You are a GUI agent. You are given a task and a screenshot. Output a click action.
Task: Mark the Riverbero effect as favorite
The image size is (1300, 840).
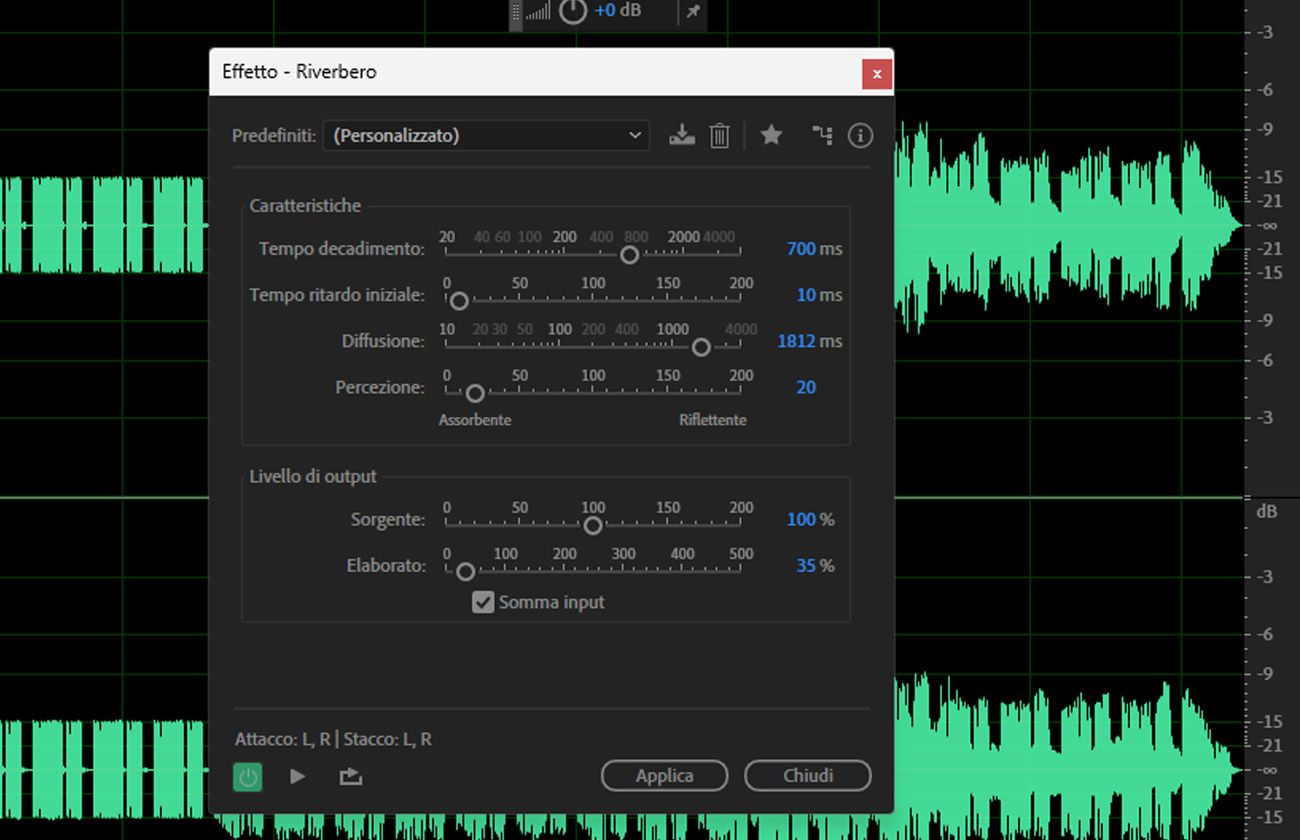[x=771, y=135]
